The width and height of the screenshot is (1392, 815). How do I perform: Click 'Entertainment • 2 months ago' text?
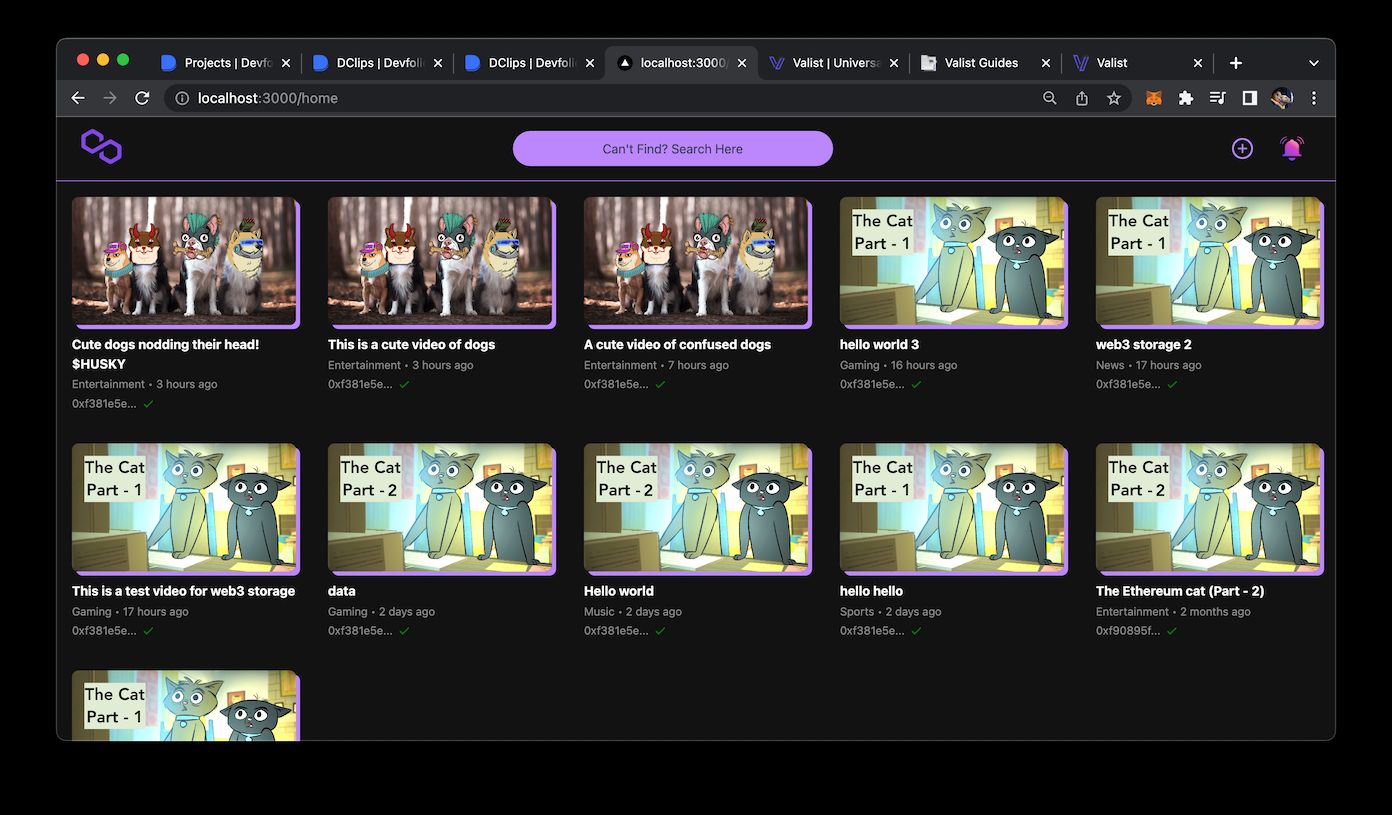tap(1173, 611)
